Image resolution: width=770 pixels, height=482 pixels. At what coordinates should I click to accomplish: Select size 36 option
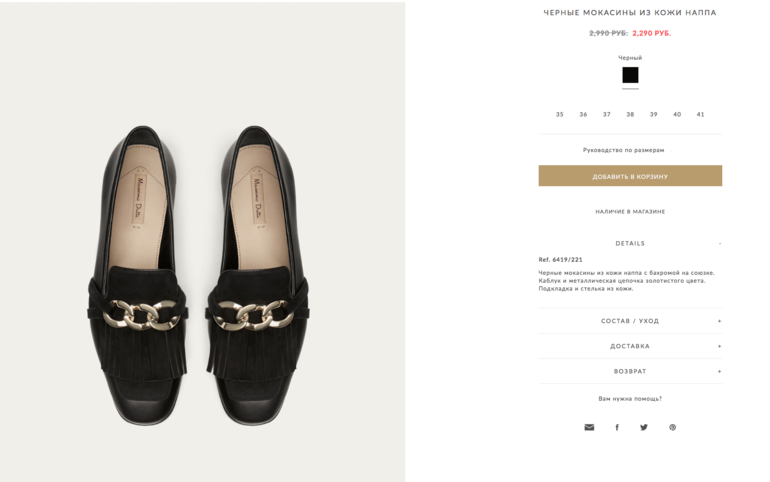(x=583, y=114)
